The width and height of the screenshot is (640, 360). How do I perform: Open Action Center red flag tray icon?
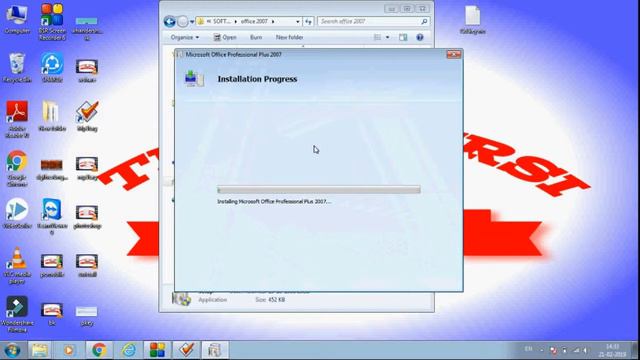(553, 350)
